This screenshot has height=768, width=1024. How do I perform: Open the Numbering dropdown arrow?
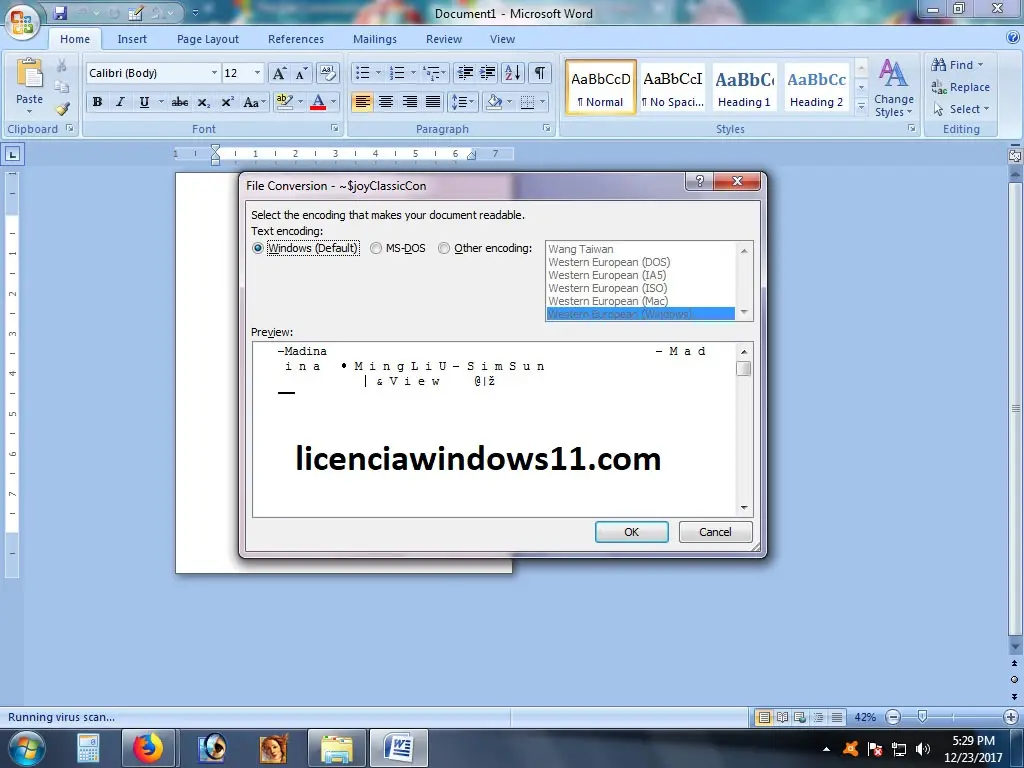click(413, 73)
